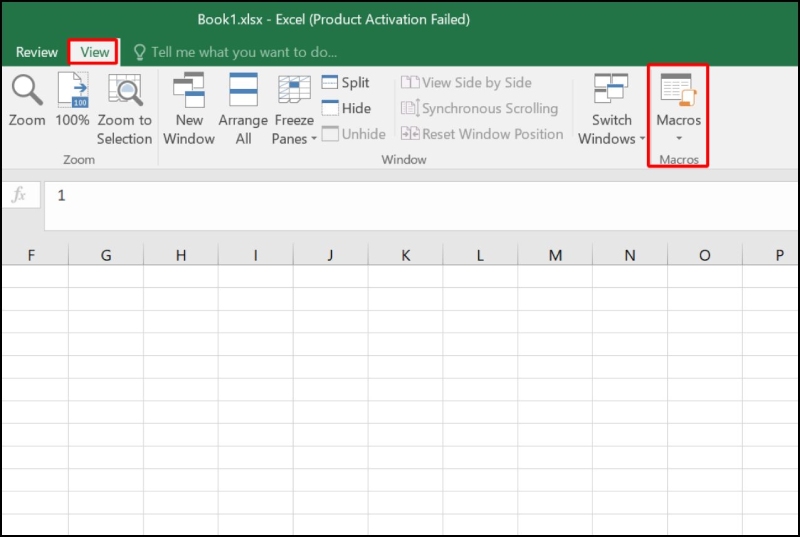Click the Zoom magnifier icon
Viewport: 800px width, 537px height.
27,91
